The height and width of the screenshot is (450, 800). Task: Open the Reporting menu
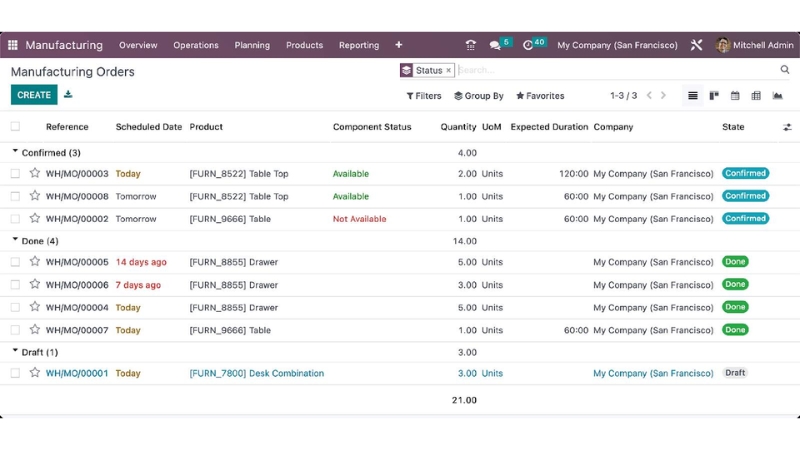[358, 45]
